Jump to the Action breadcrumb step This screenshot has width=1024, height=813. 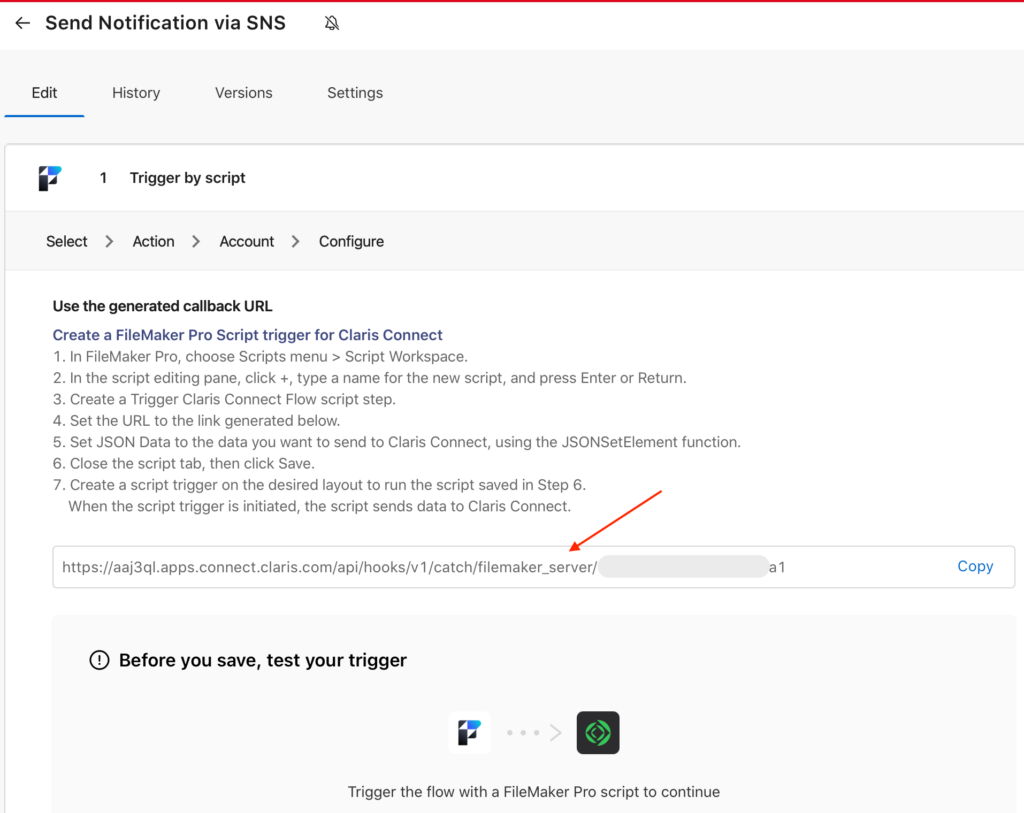click(x=153, y=241)
